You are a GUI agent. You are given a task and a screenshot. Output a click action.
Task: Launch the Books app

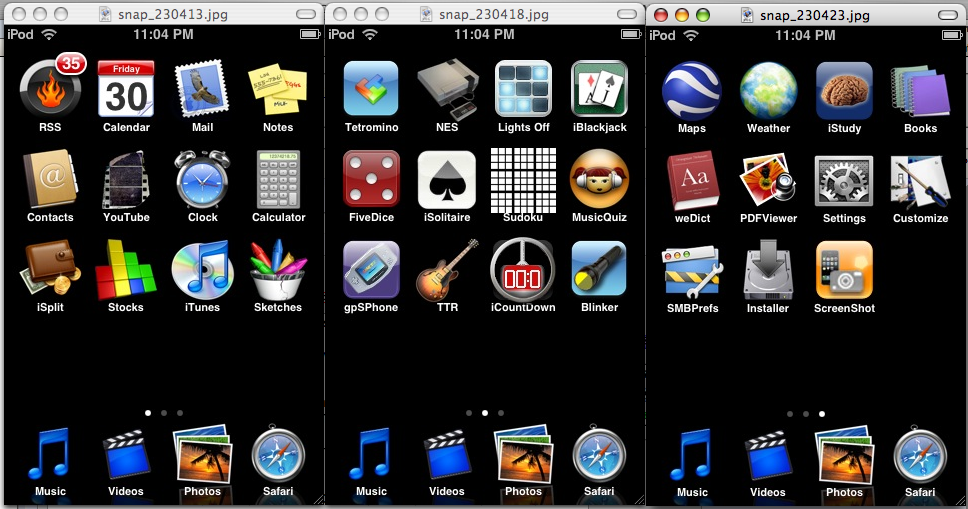point(920,91)
